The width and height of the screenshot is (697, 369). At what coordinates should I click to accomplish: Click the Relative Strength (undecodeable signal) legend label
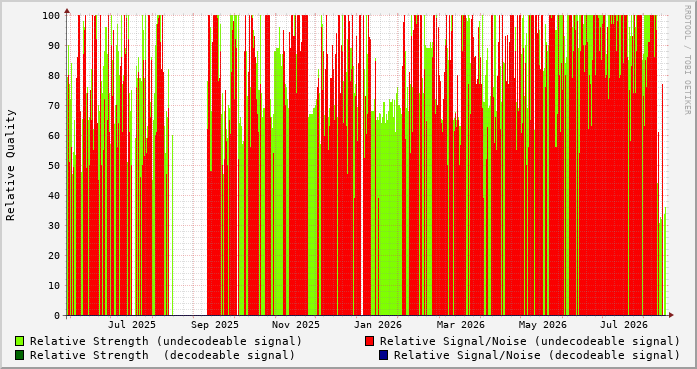coord(166,341)
